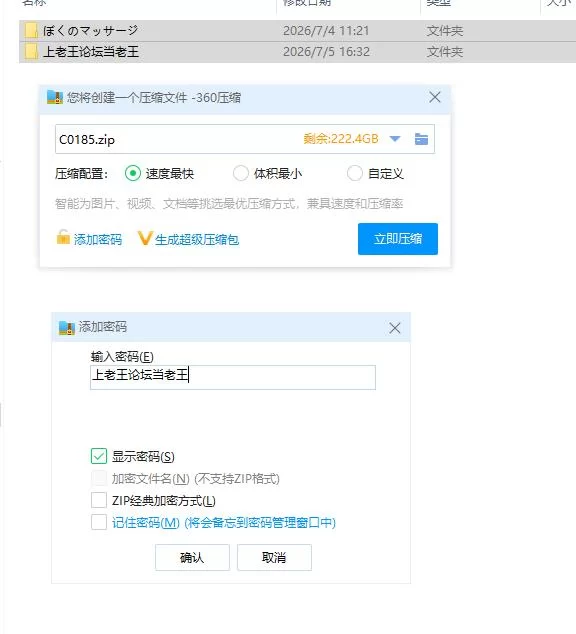Screen dimensions: 576x634
Task: Cancel the password dialog with 取消
Action: click(x=274, y=558)
